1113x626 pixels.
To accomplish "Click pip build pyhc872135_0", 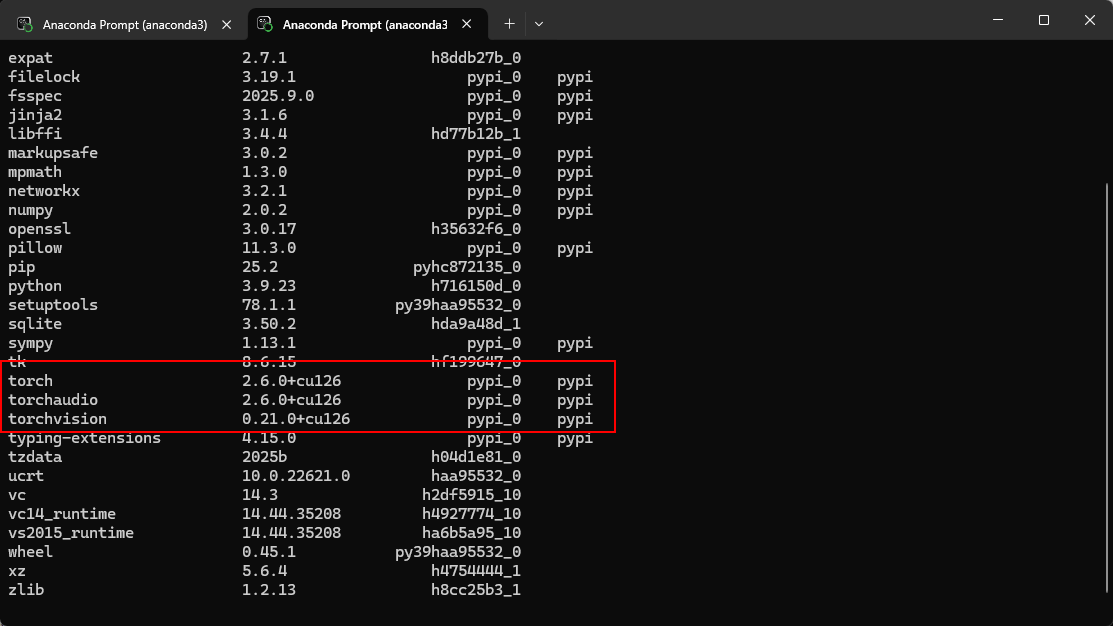I will tap(467, 268).
